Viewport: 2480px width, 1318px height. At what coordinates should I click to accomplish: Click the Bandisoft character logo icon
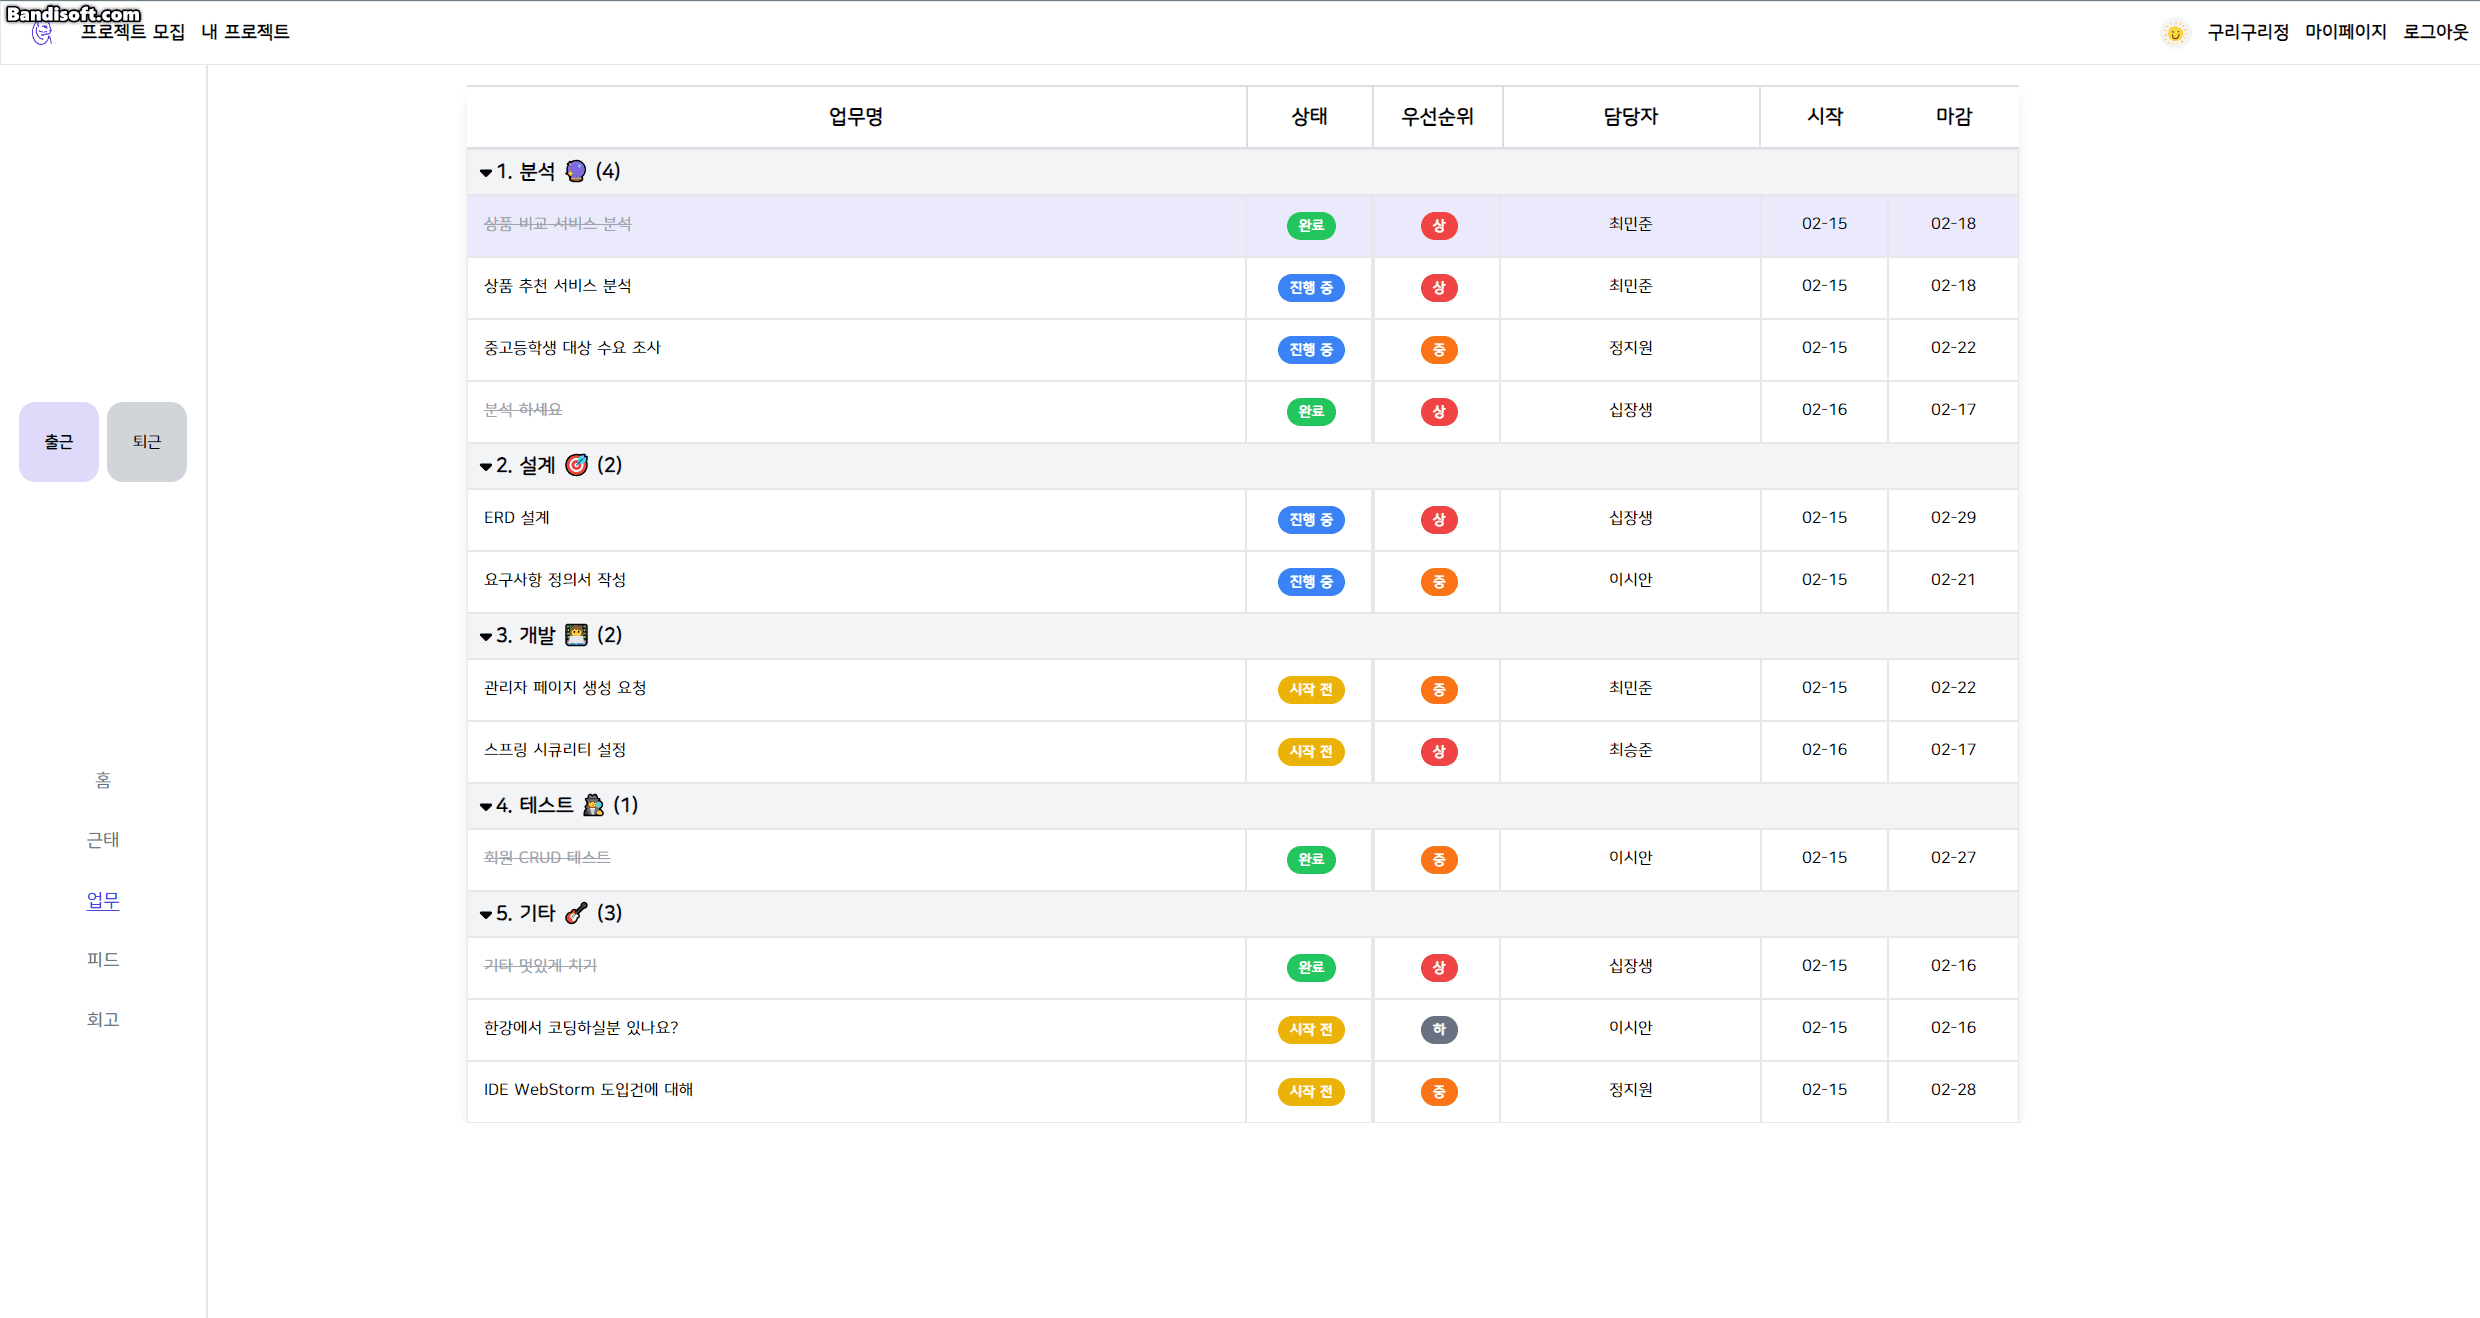[x=40, y=31]
